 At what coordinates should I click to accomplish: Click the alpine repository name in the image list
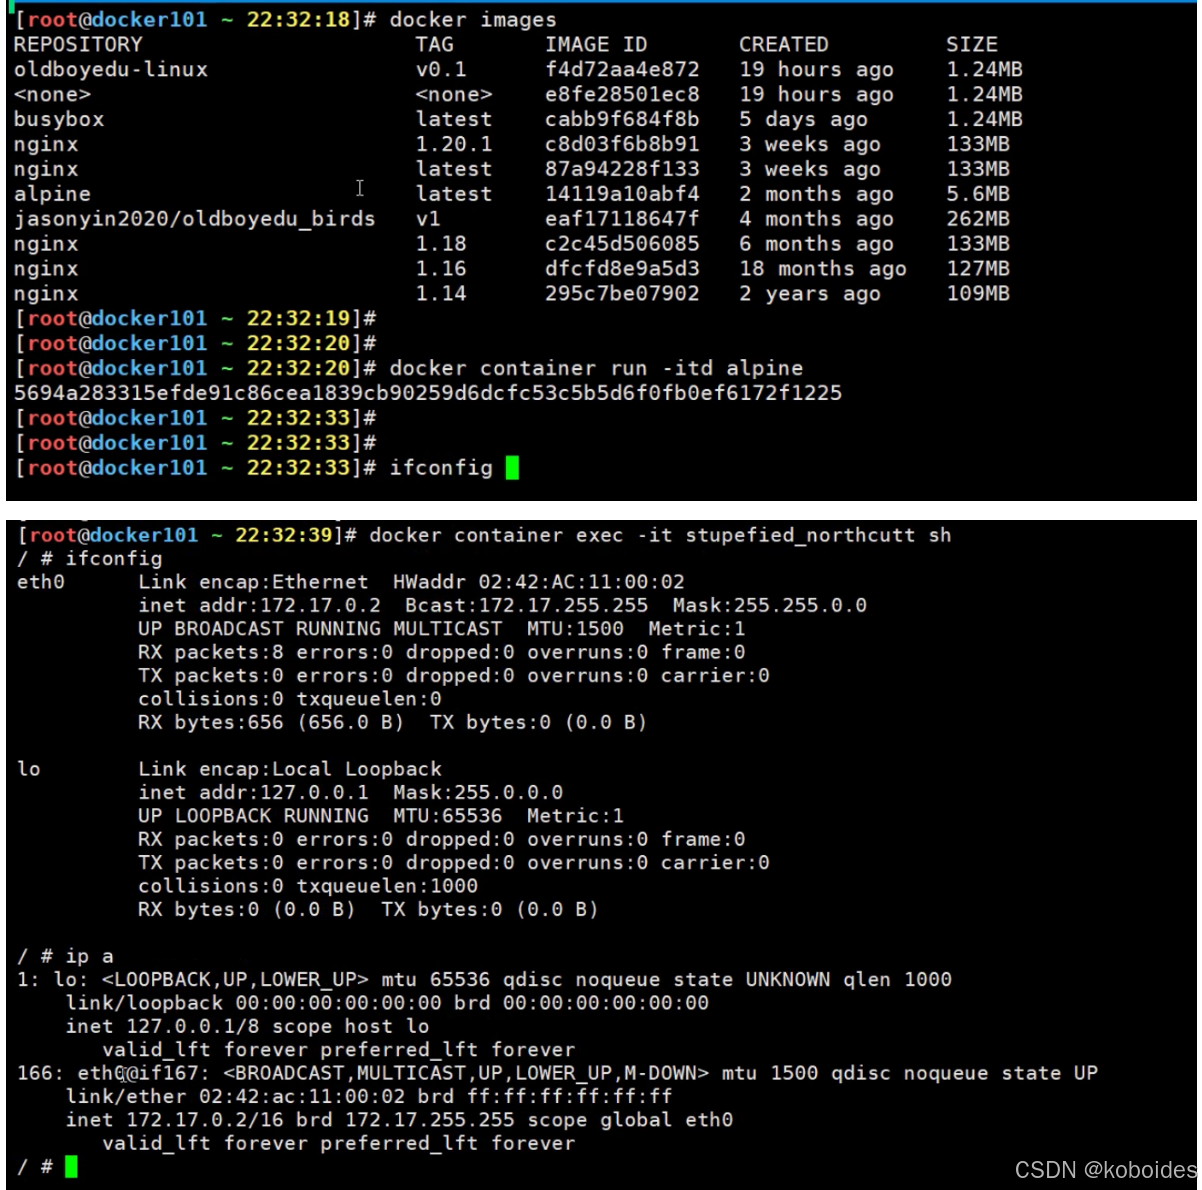pos(52,194)
